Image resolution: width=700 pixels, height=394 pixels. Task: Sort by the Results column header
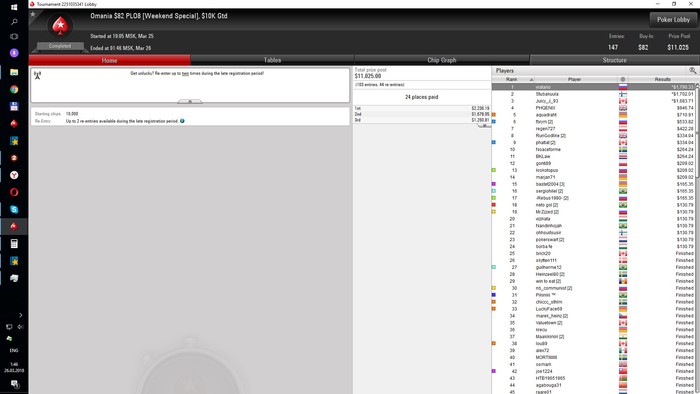[x=662, y=79]
